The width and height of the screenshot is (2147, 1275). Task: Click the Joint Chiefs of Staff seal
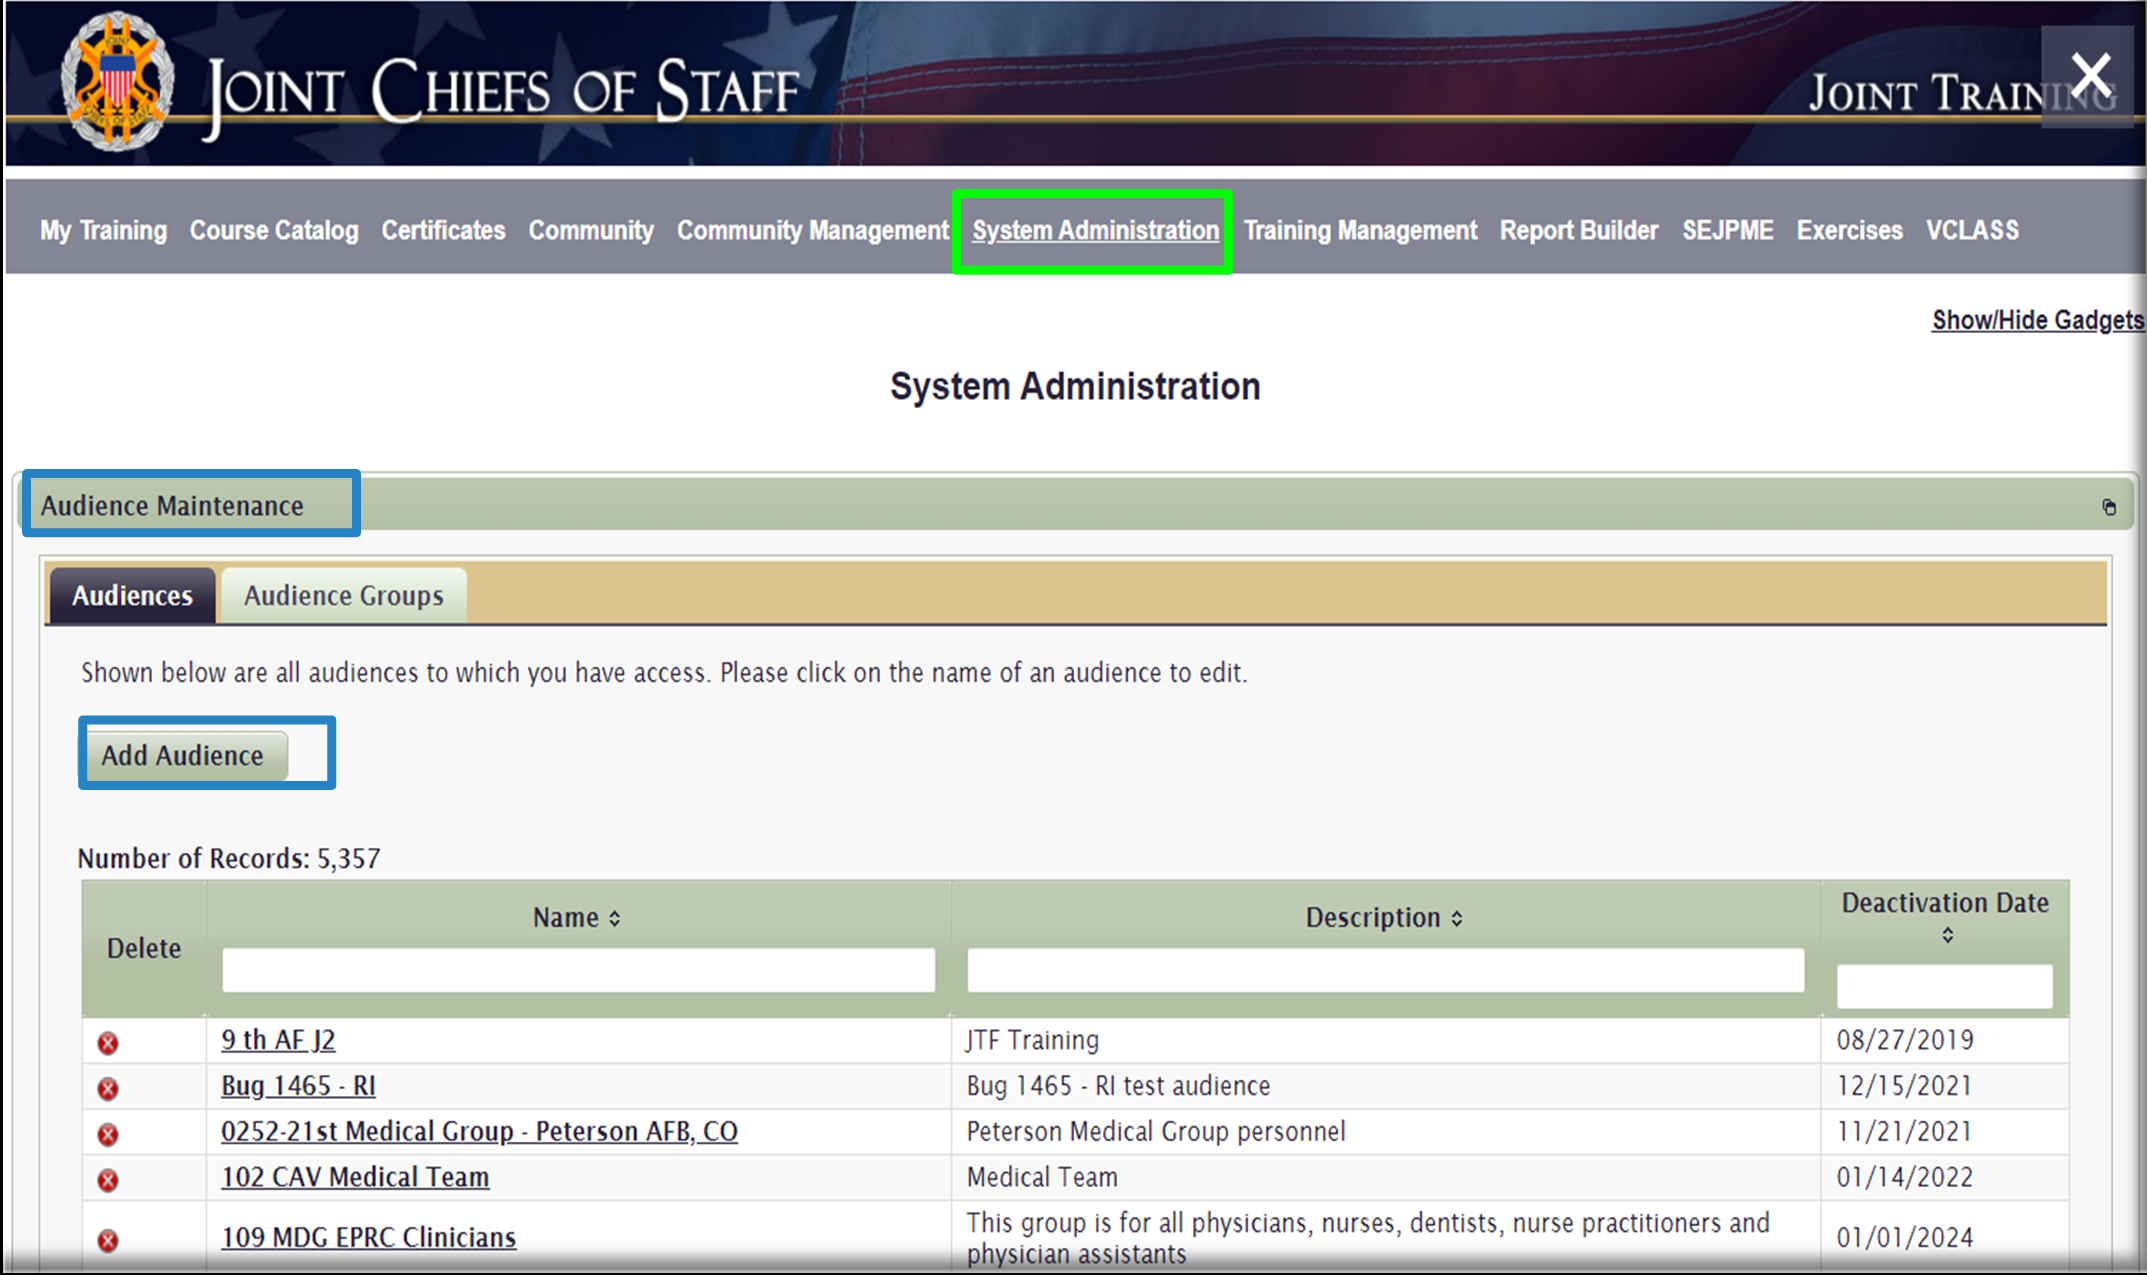tap(117, 82)
